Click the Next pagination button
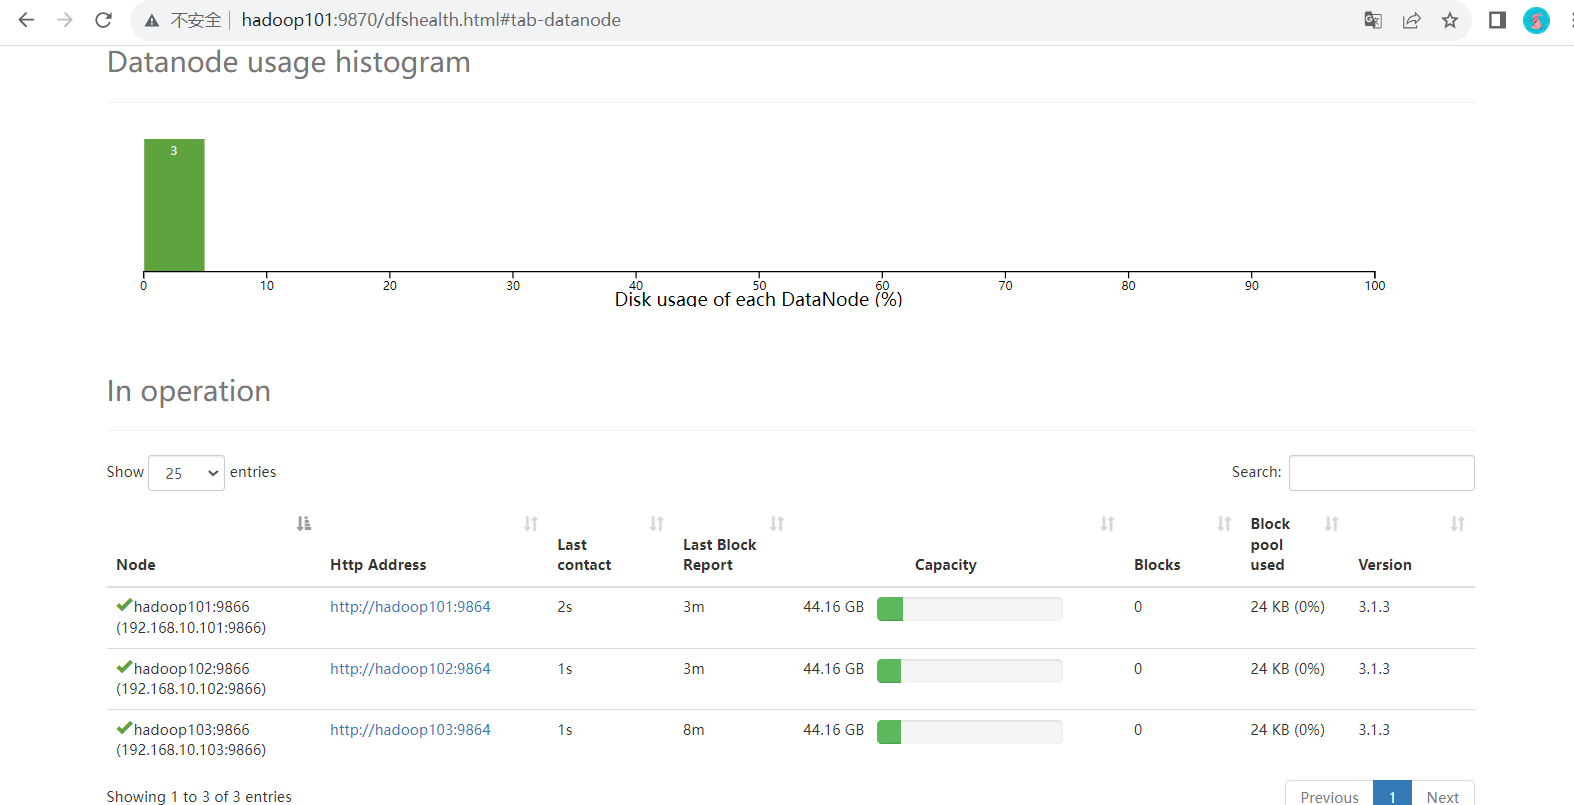Viewport: 1574px width, 805px height. [1442, 796]
